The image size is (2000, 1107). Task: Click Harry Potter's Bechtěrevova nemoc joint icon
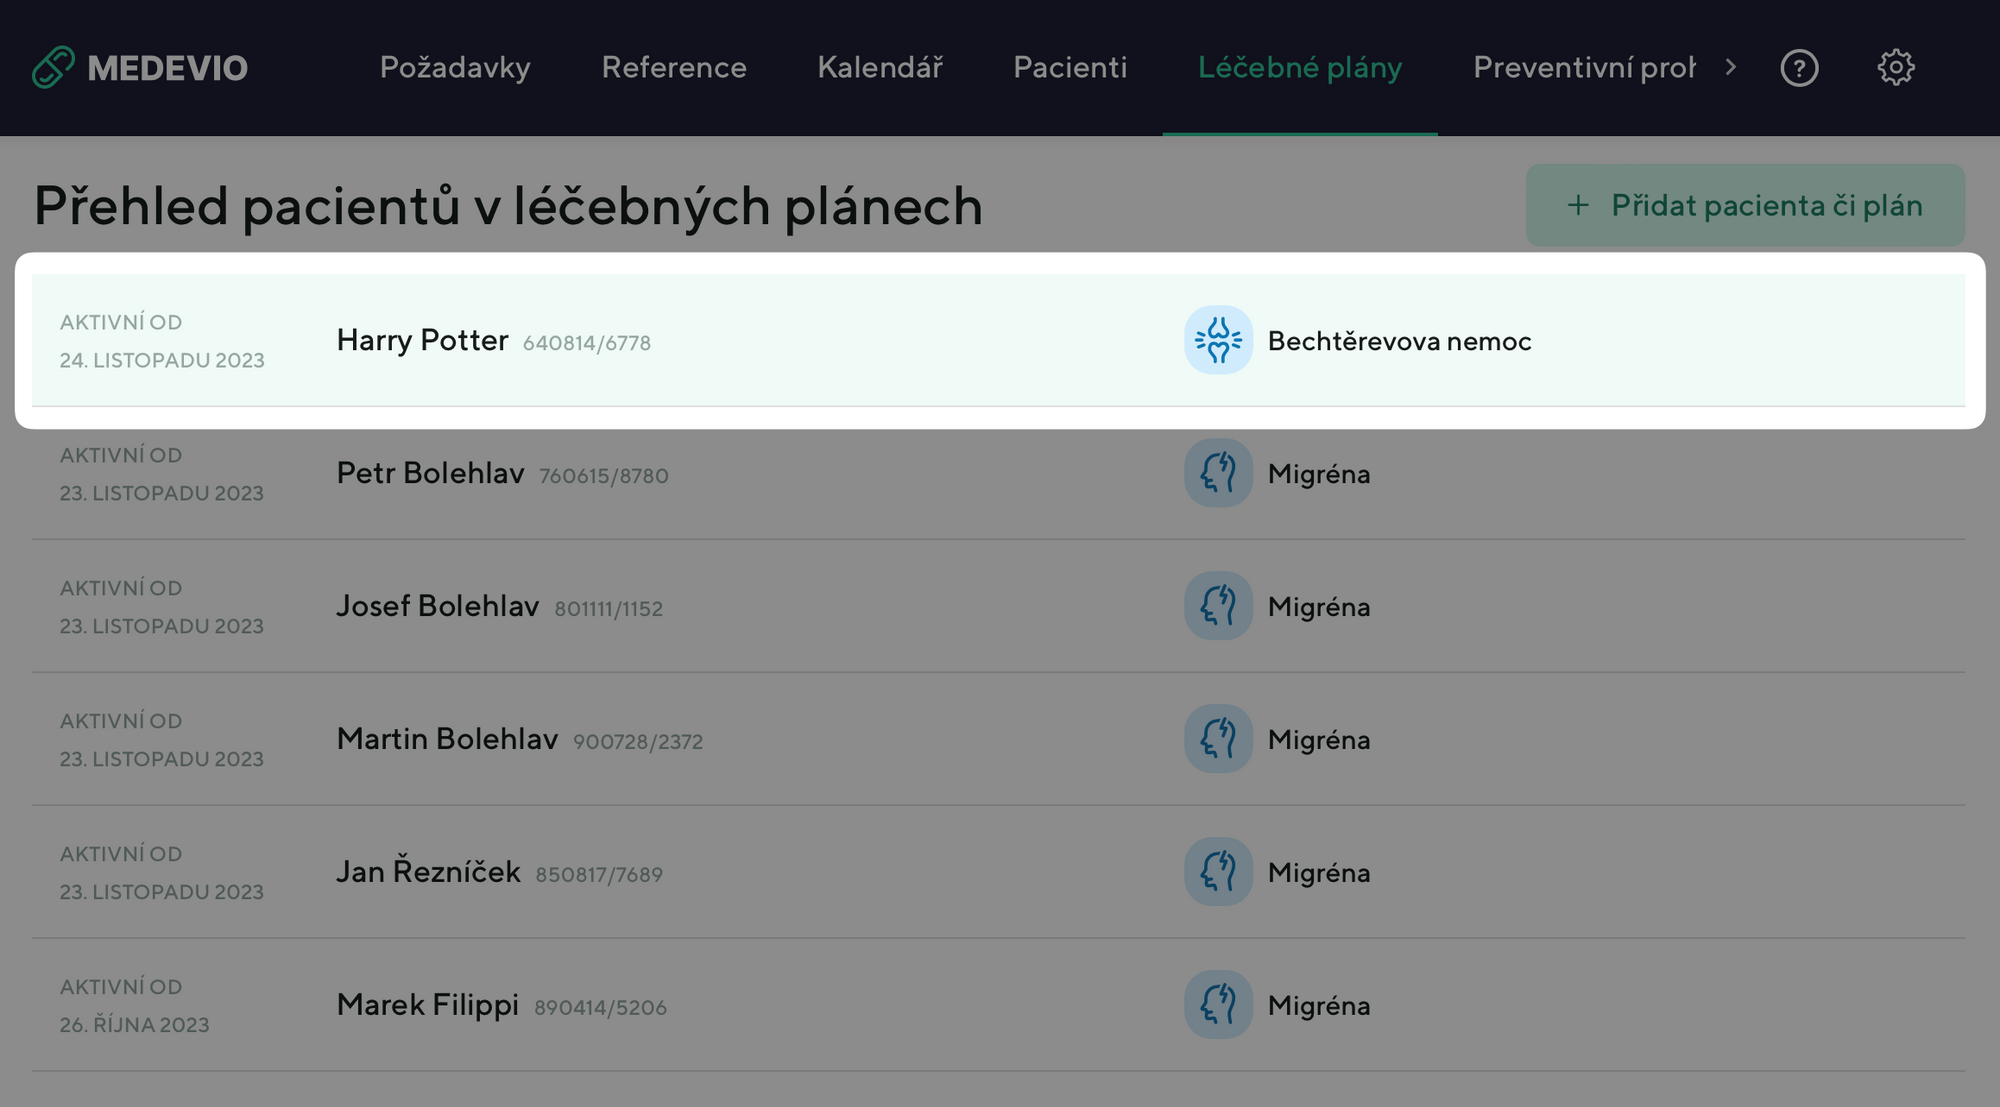pyautogui.click(x=1218, y=340)
